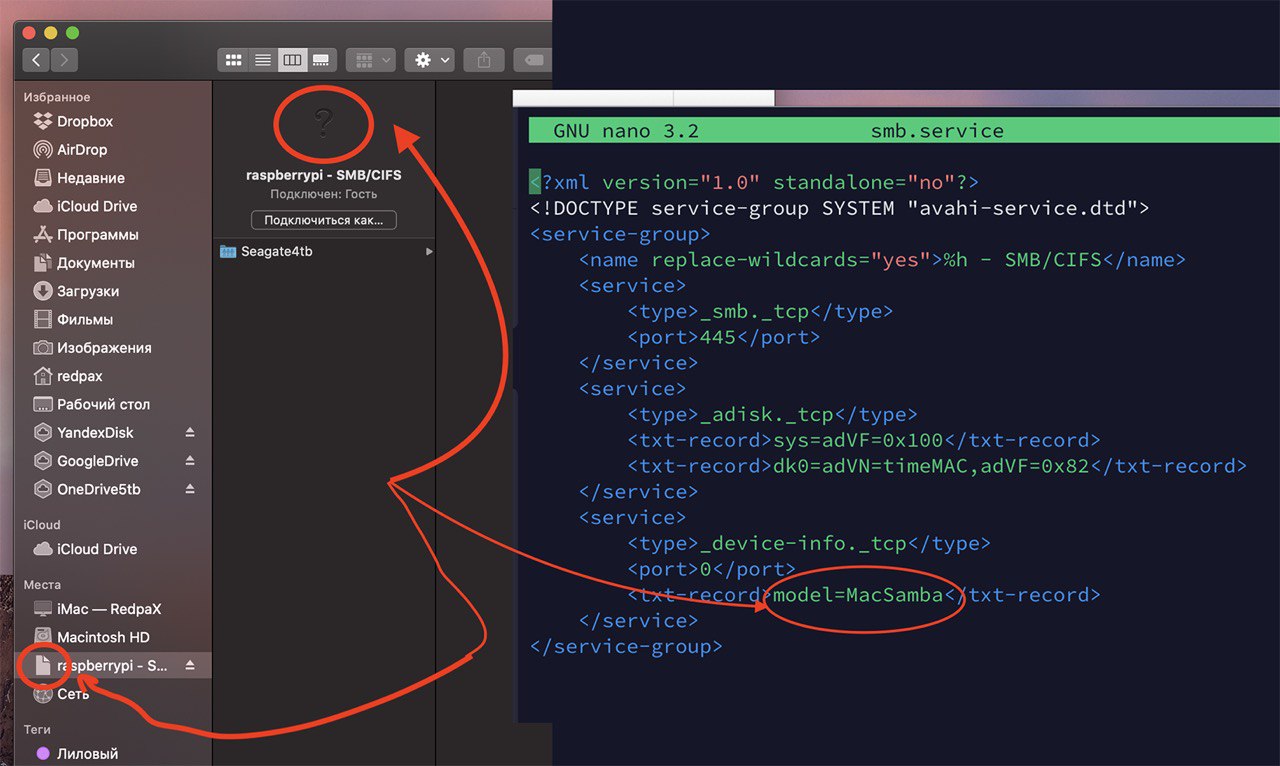Viewport: 1280px width, 766px height.
Task: Open redpax home folder in sidebar
Action: (79, 376)
